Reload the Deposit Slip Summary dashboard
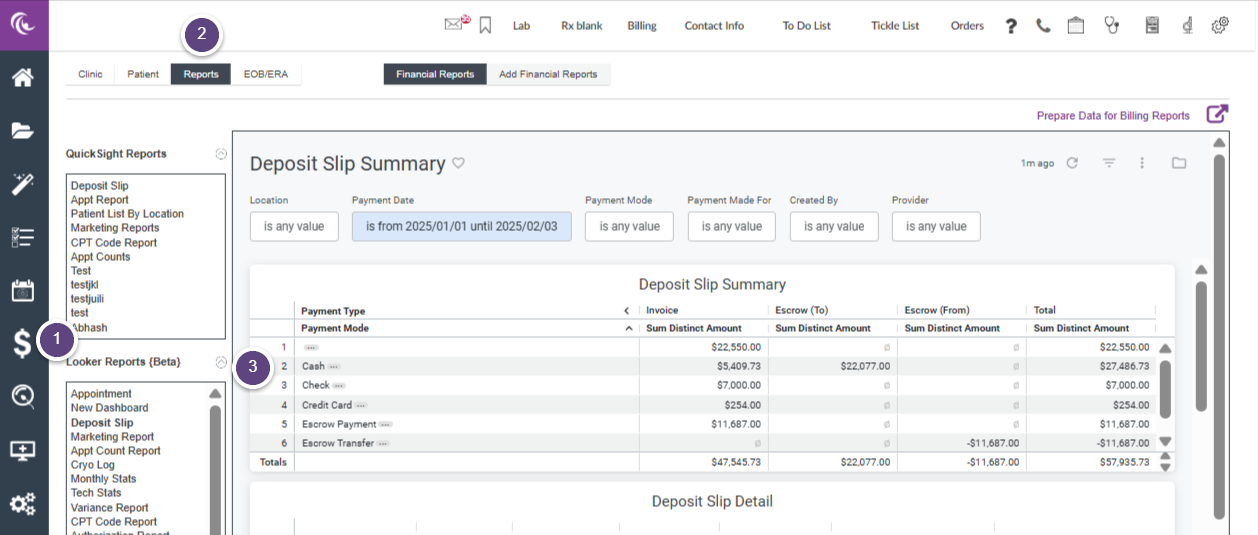1258x535 pixels. coord(1072,163)
